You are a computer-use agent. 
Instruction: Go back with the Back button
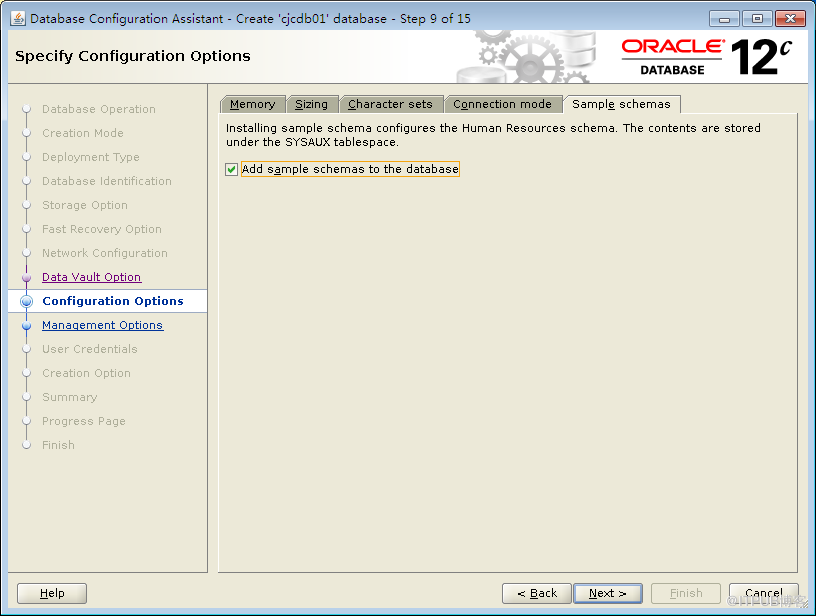[537, 593]
